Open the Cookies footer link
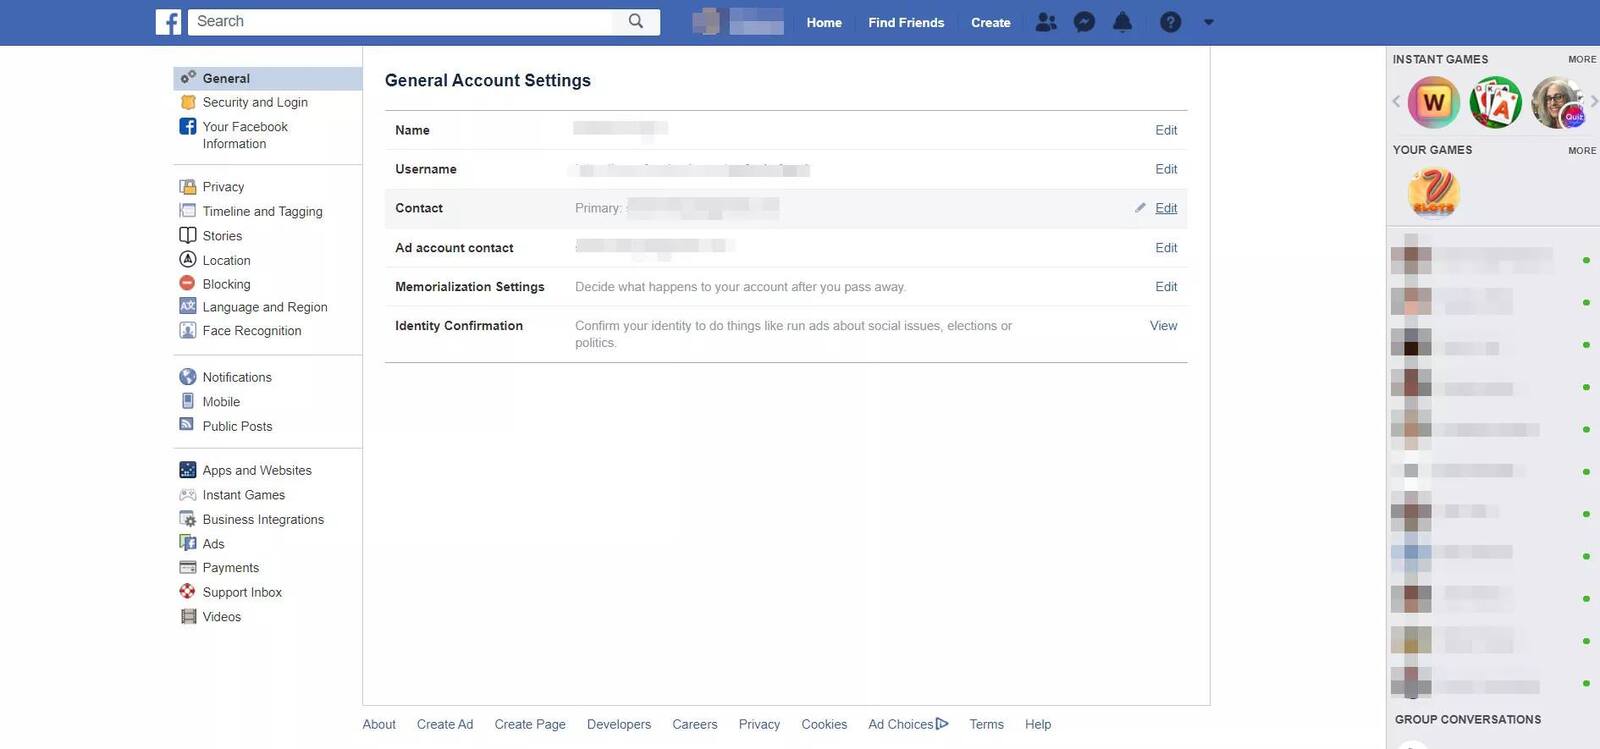The image size is (1600, 749). (x=824, y=724)
